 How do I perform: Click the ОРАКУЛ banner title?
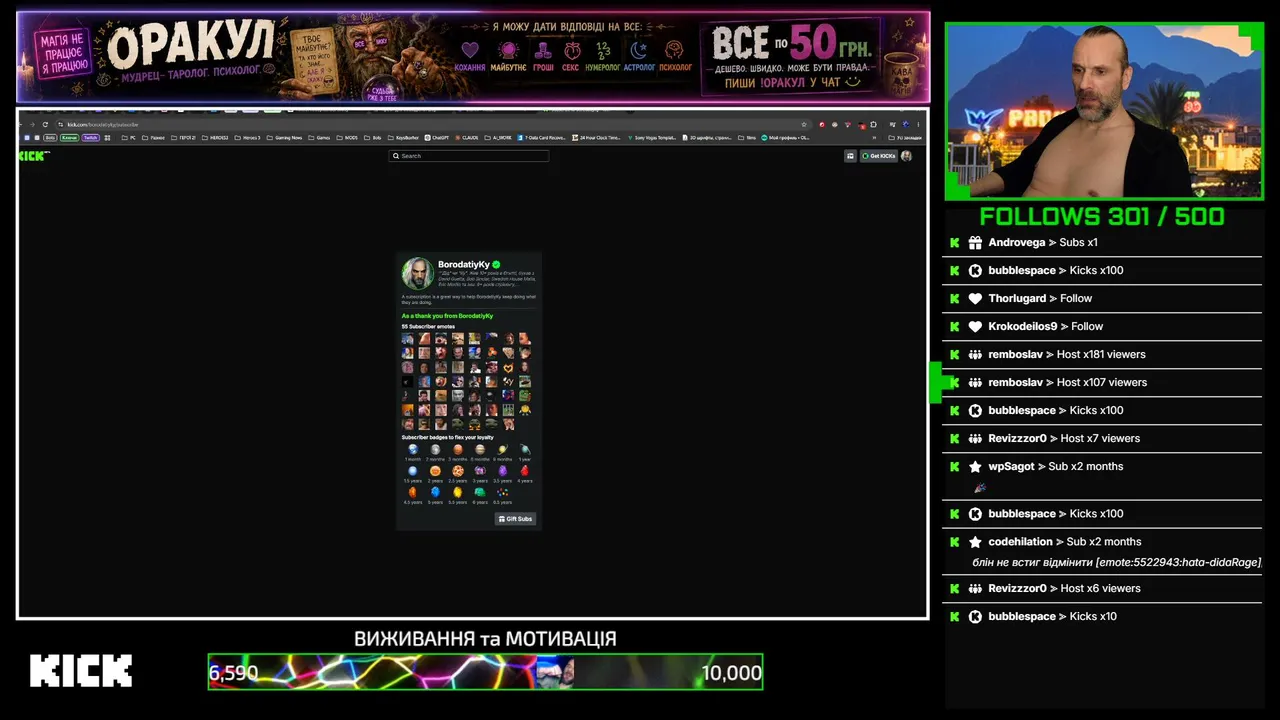coord(191,44)
